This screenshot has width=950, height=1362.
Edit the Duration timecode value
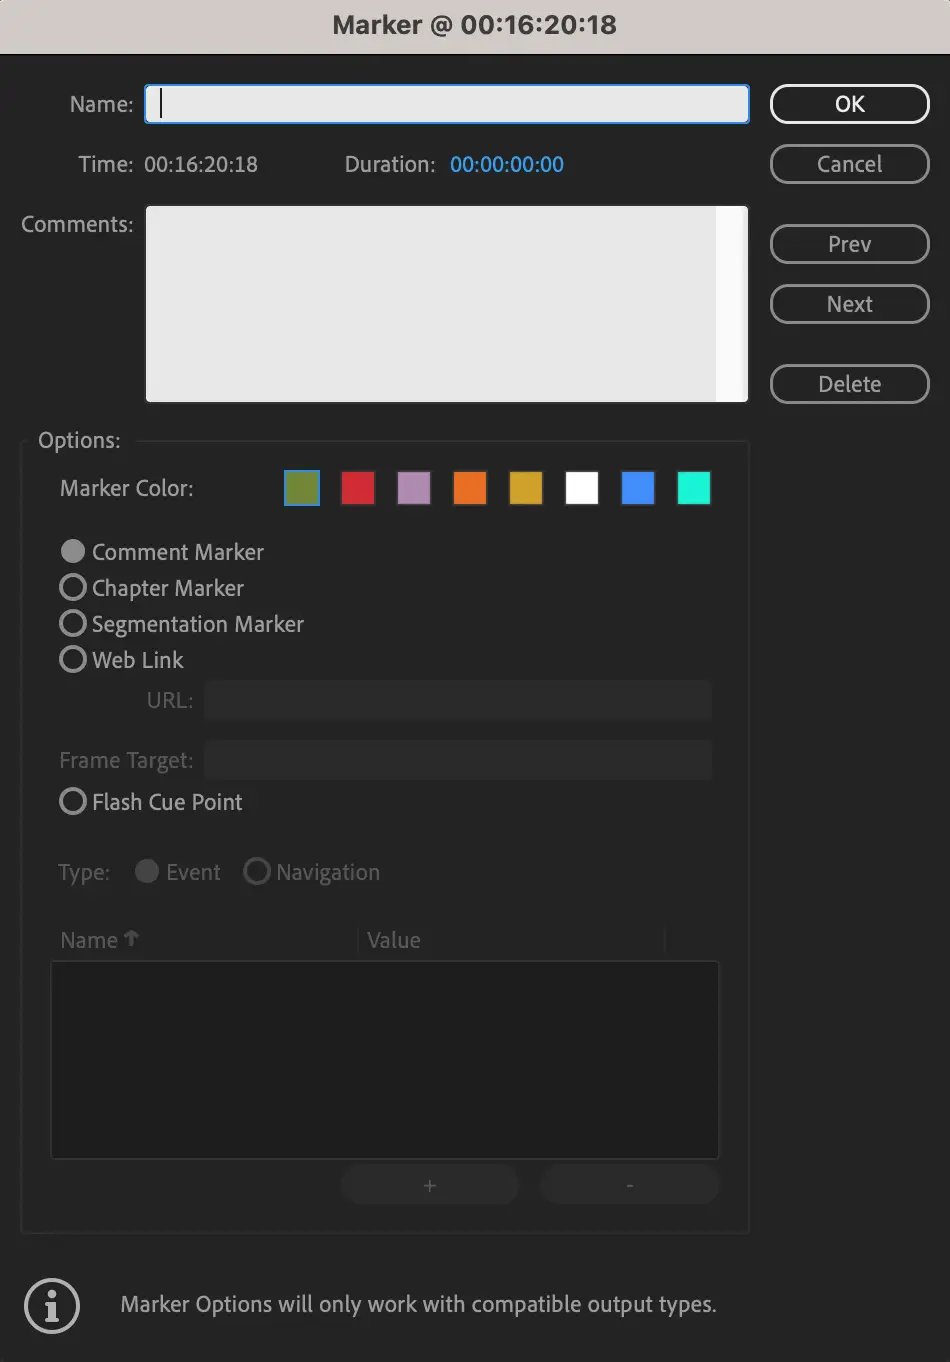coord(507,165)
